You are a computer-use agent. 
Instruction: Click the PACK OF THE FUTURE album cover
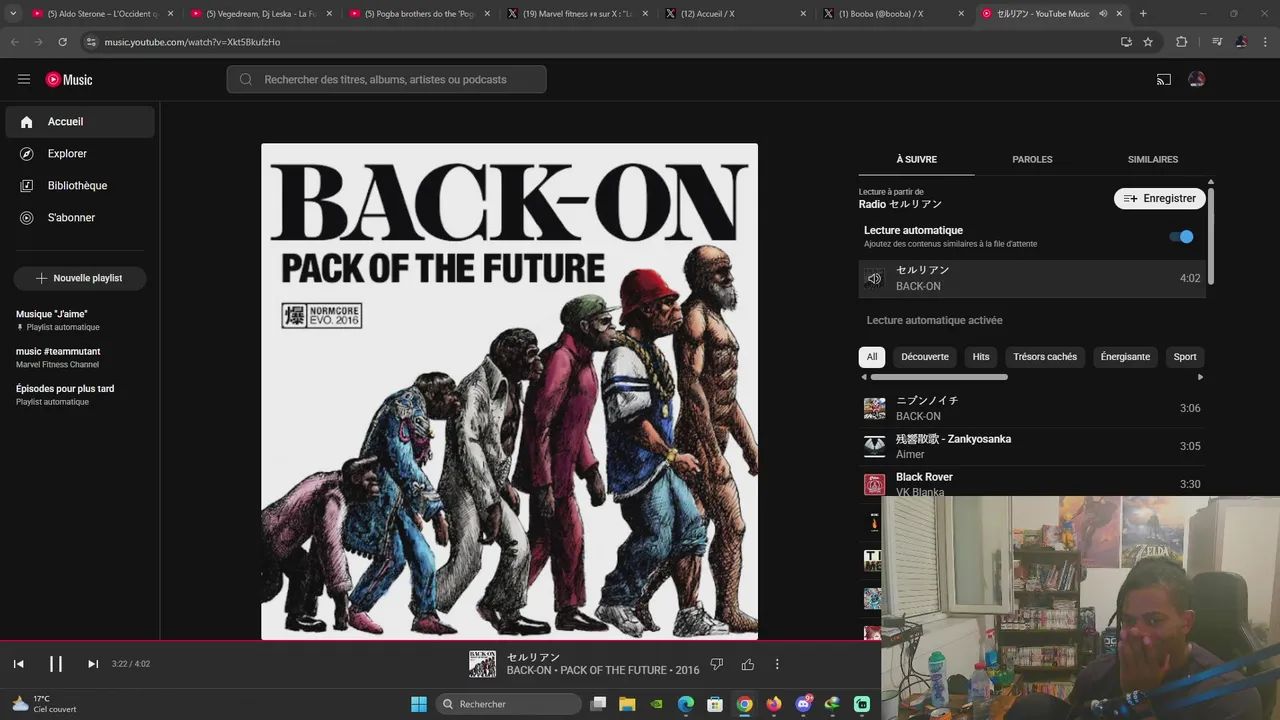click(x=509, y=391)
